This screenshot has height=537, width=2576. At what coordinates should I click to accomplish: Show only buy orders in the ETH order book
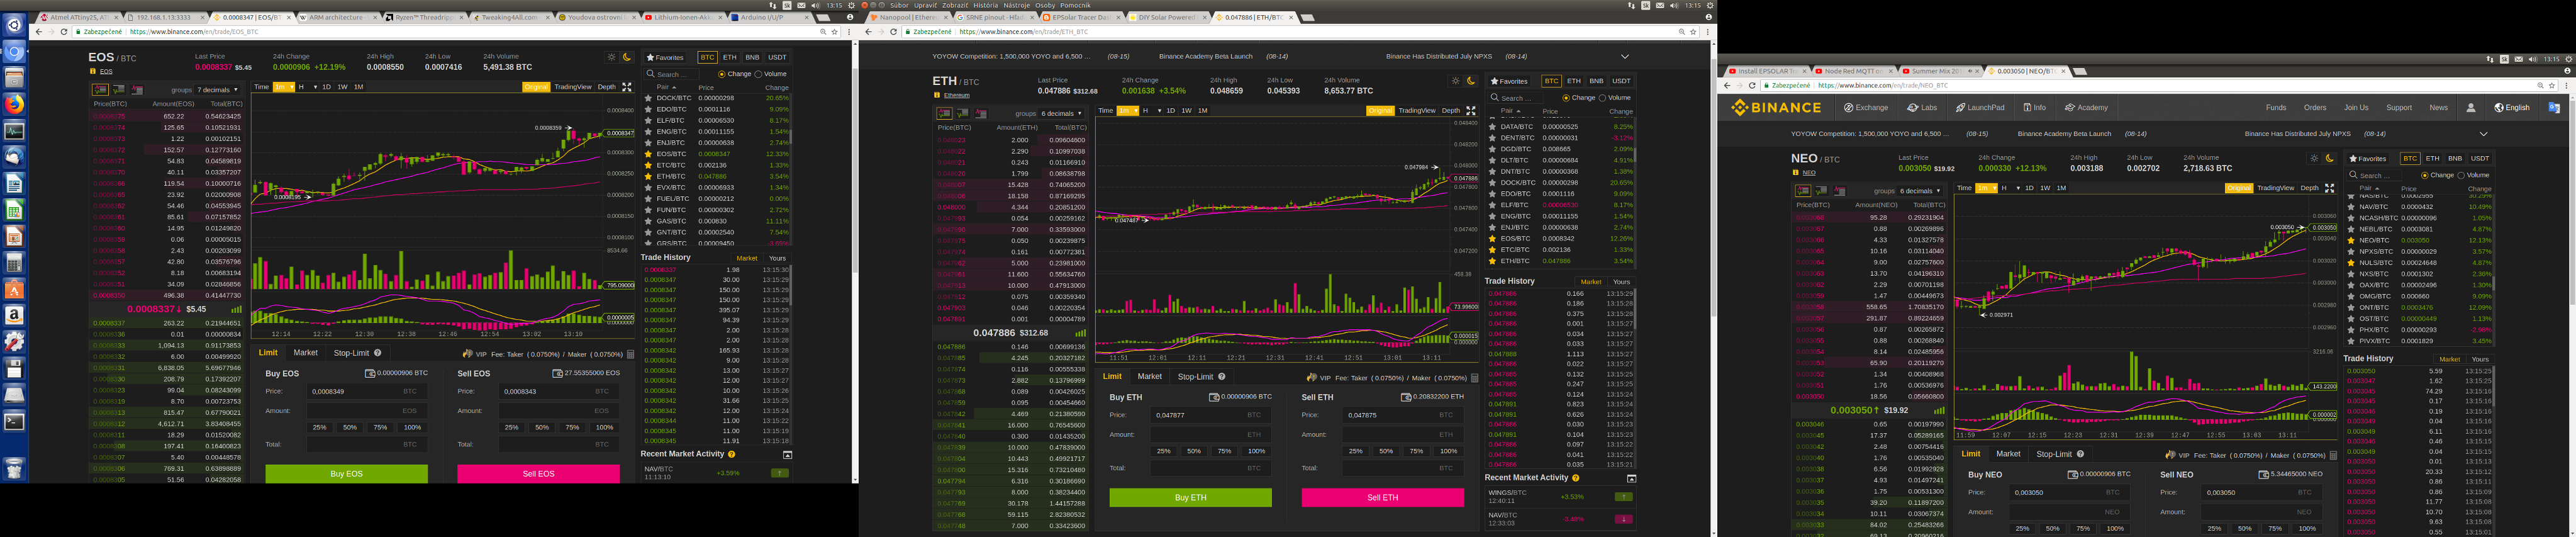(962, 114)
